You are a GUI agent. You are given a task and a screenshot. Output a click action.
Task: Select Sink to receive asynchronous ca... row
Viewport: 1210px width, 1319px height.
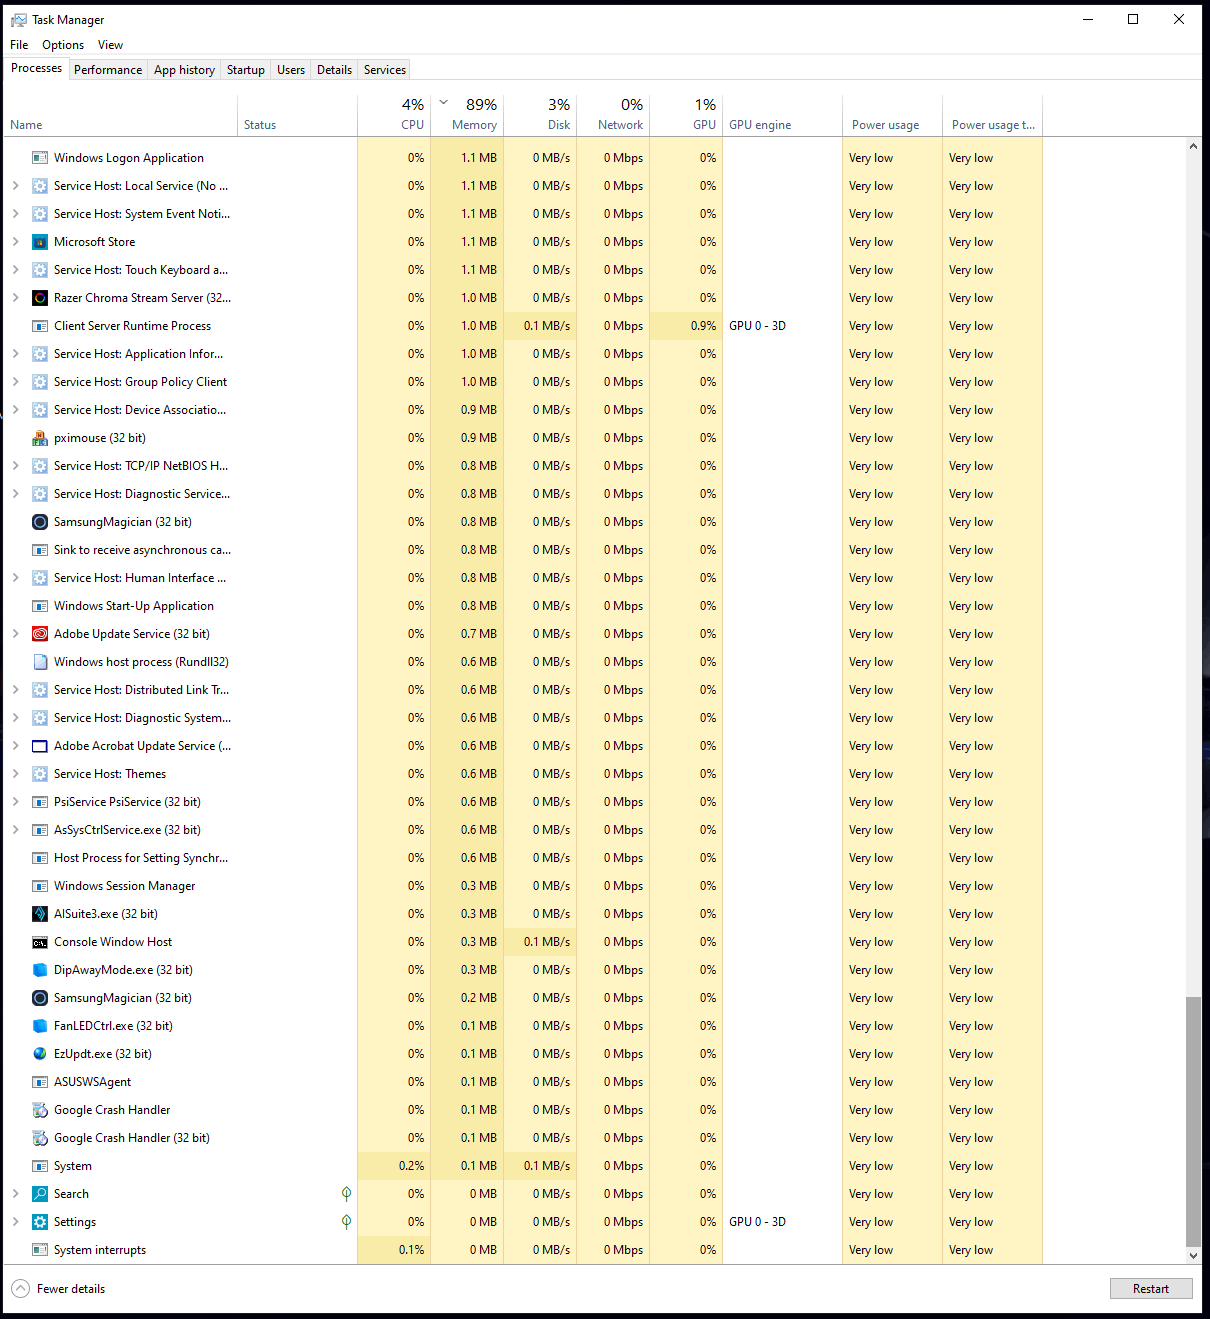pyautogui.click(x=523, y=550)
